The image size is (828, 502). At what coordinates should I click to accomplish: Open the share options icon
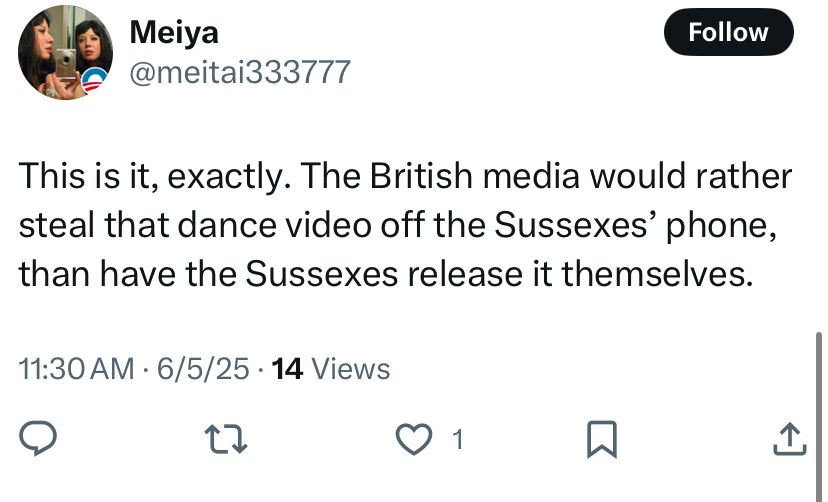pos(789,438)
